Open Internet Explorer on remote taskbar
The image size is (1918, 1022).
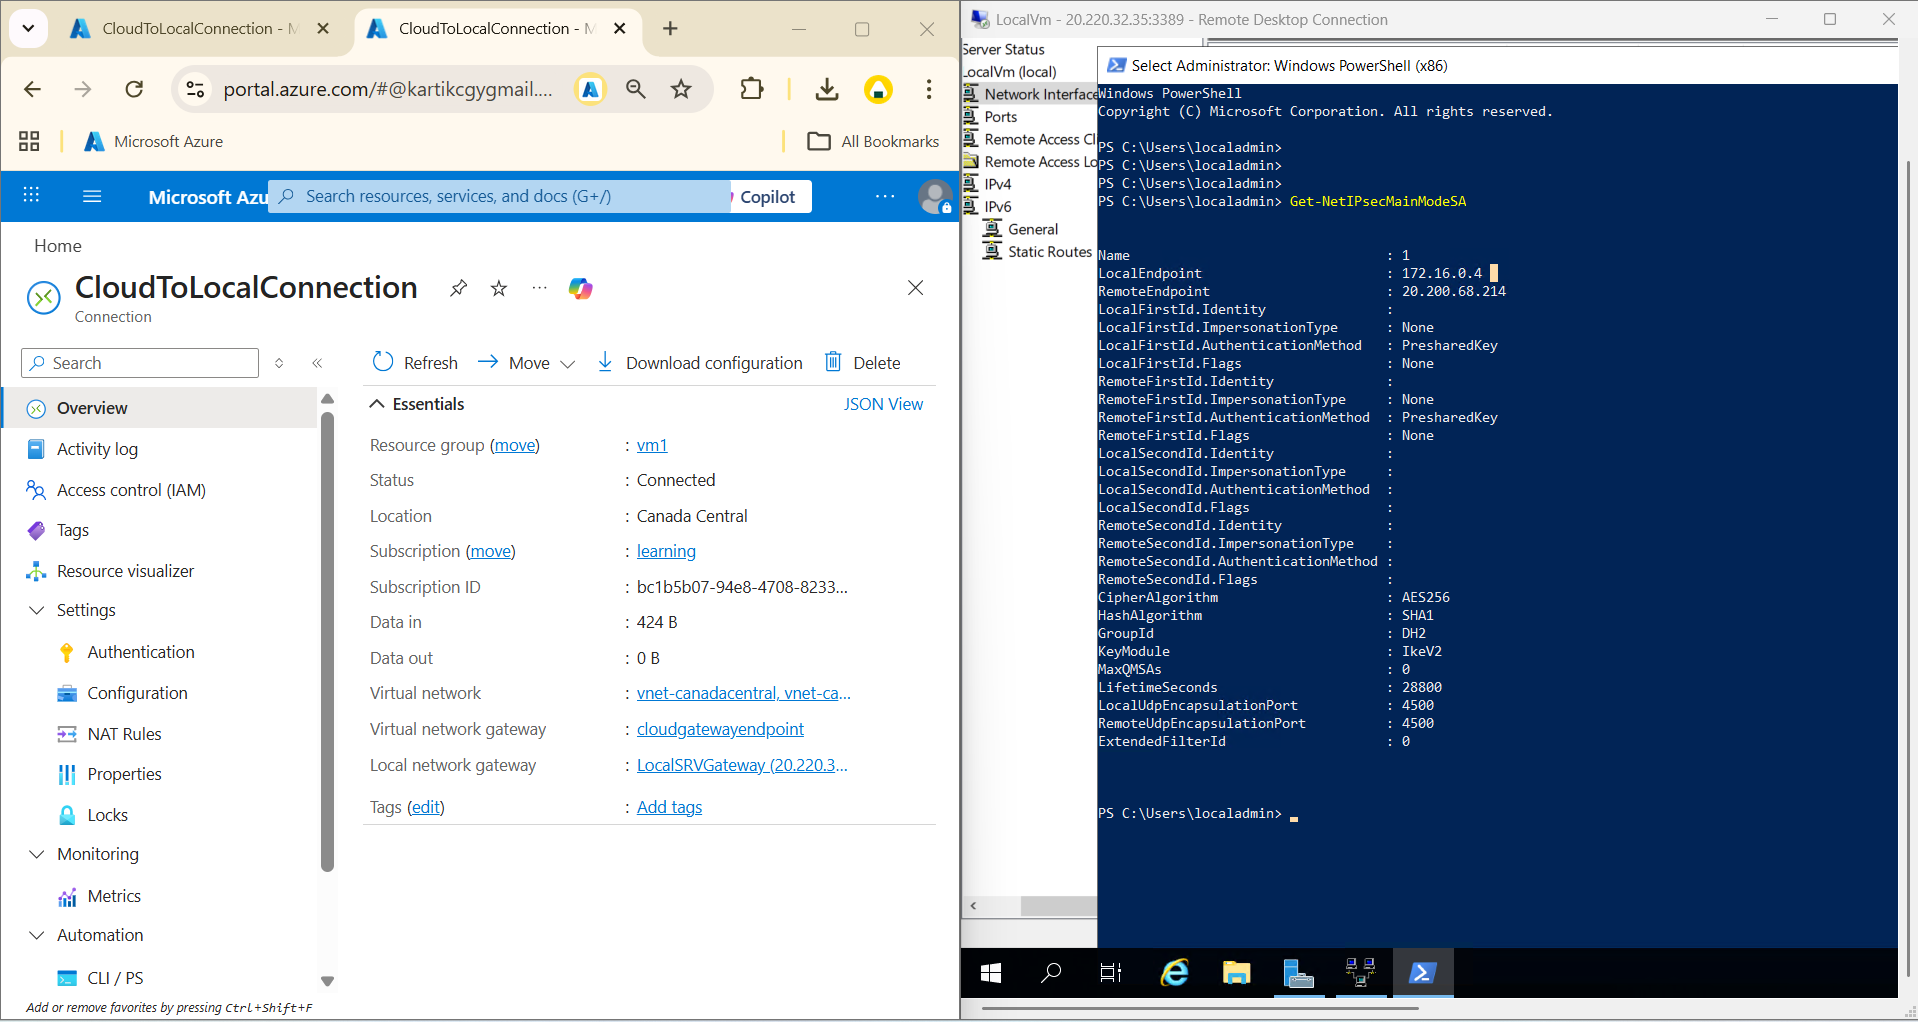(1174, 973)
